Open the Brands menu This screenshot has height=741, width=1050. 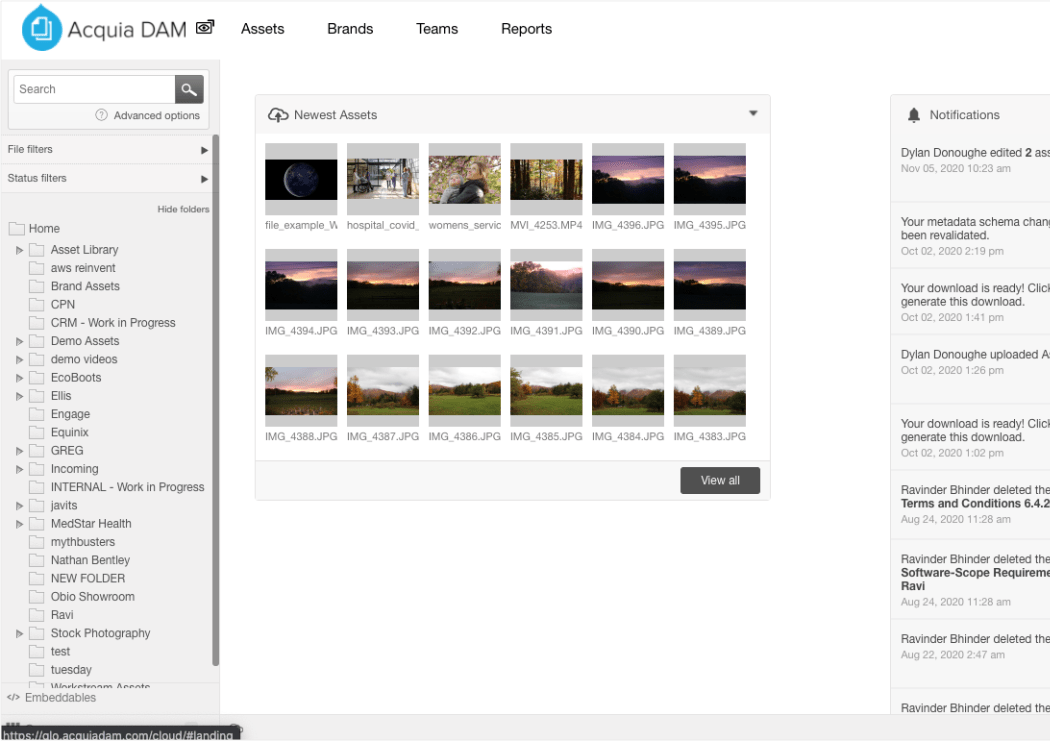coord(350,29)
